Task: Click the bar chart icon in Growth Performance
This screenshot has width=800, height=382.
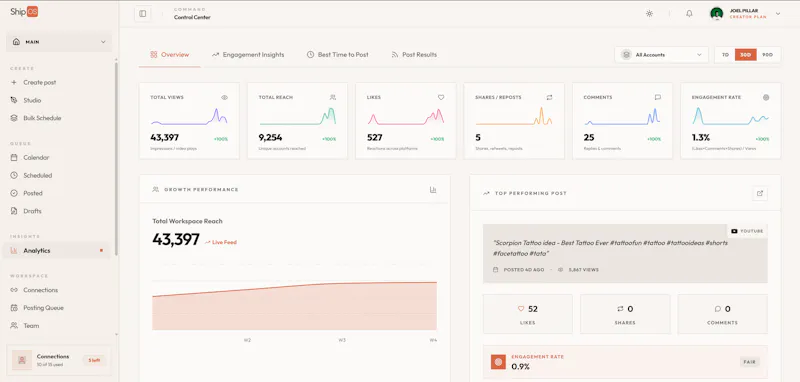Action: pyautogui.click(x=433, y=190)
